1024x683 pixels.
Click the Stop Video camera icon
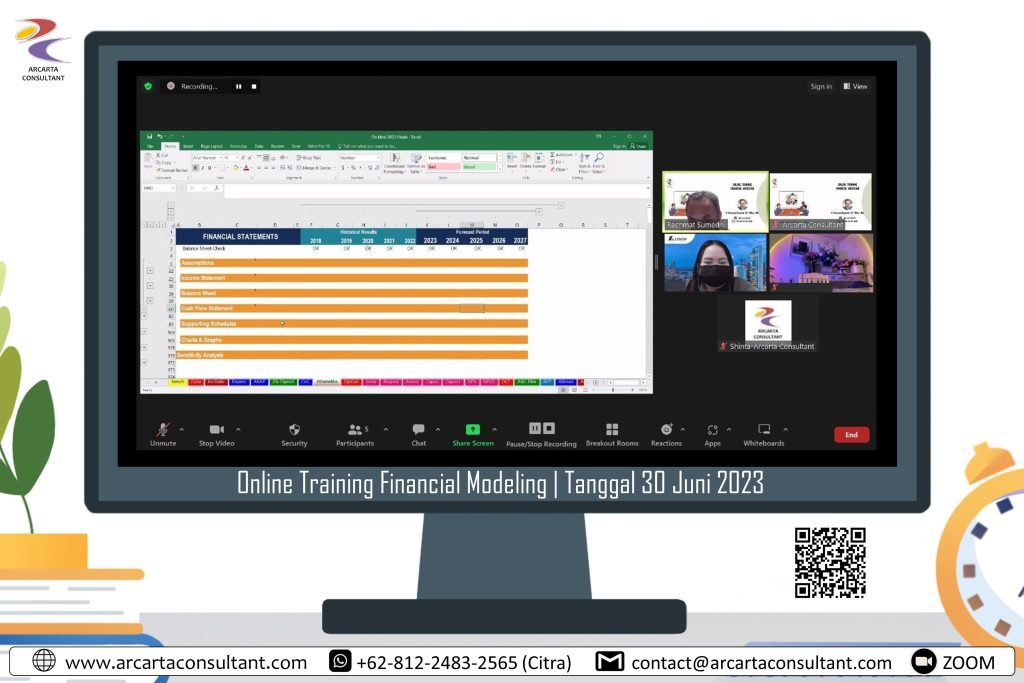[216, 430]
